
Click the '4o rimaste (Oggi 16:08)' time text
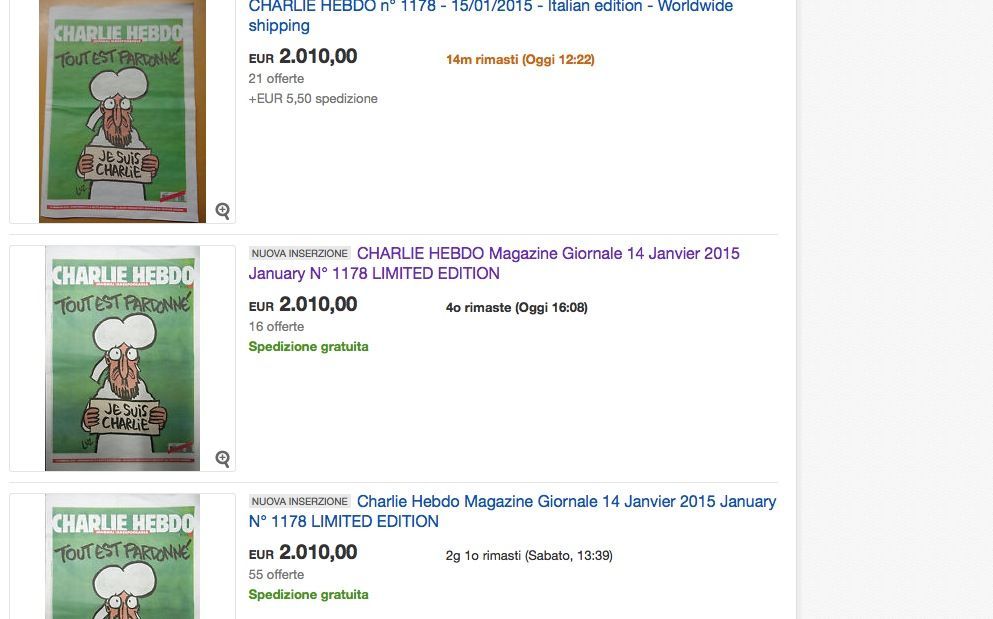(x=516, y=308)
